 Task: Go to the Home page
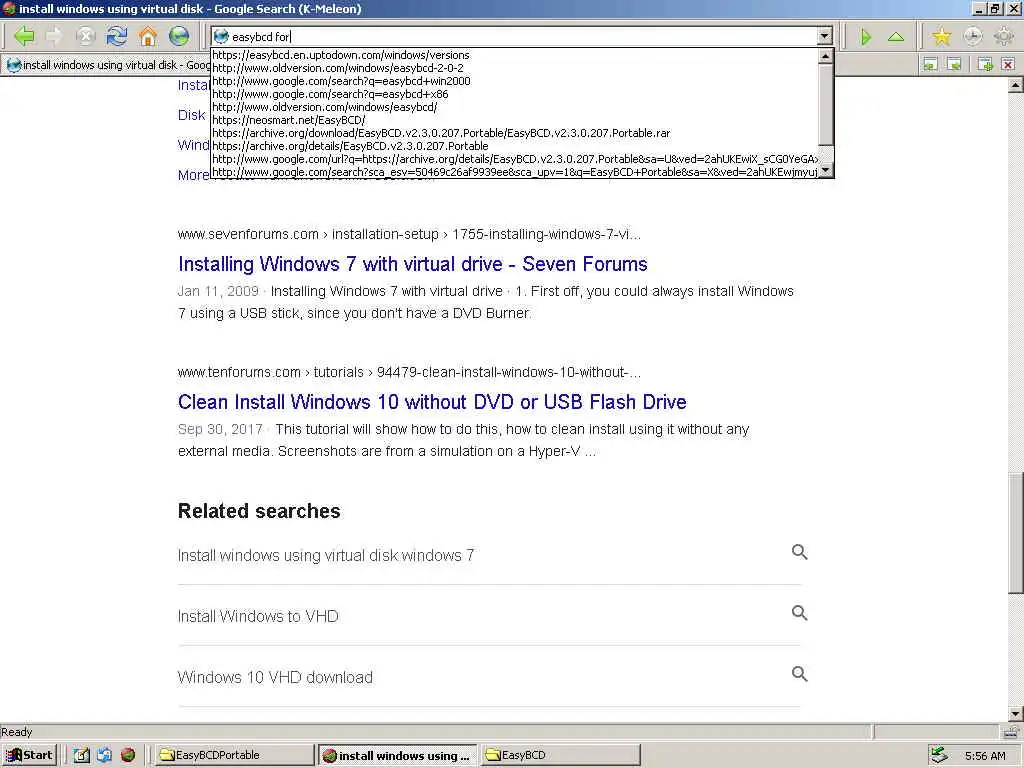coord(148,36)
